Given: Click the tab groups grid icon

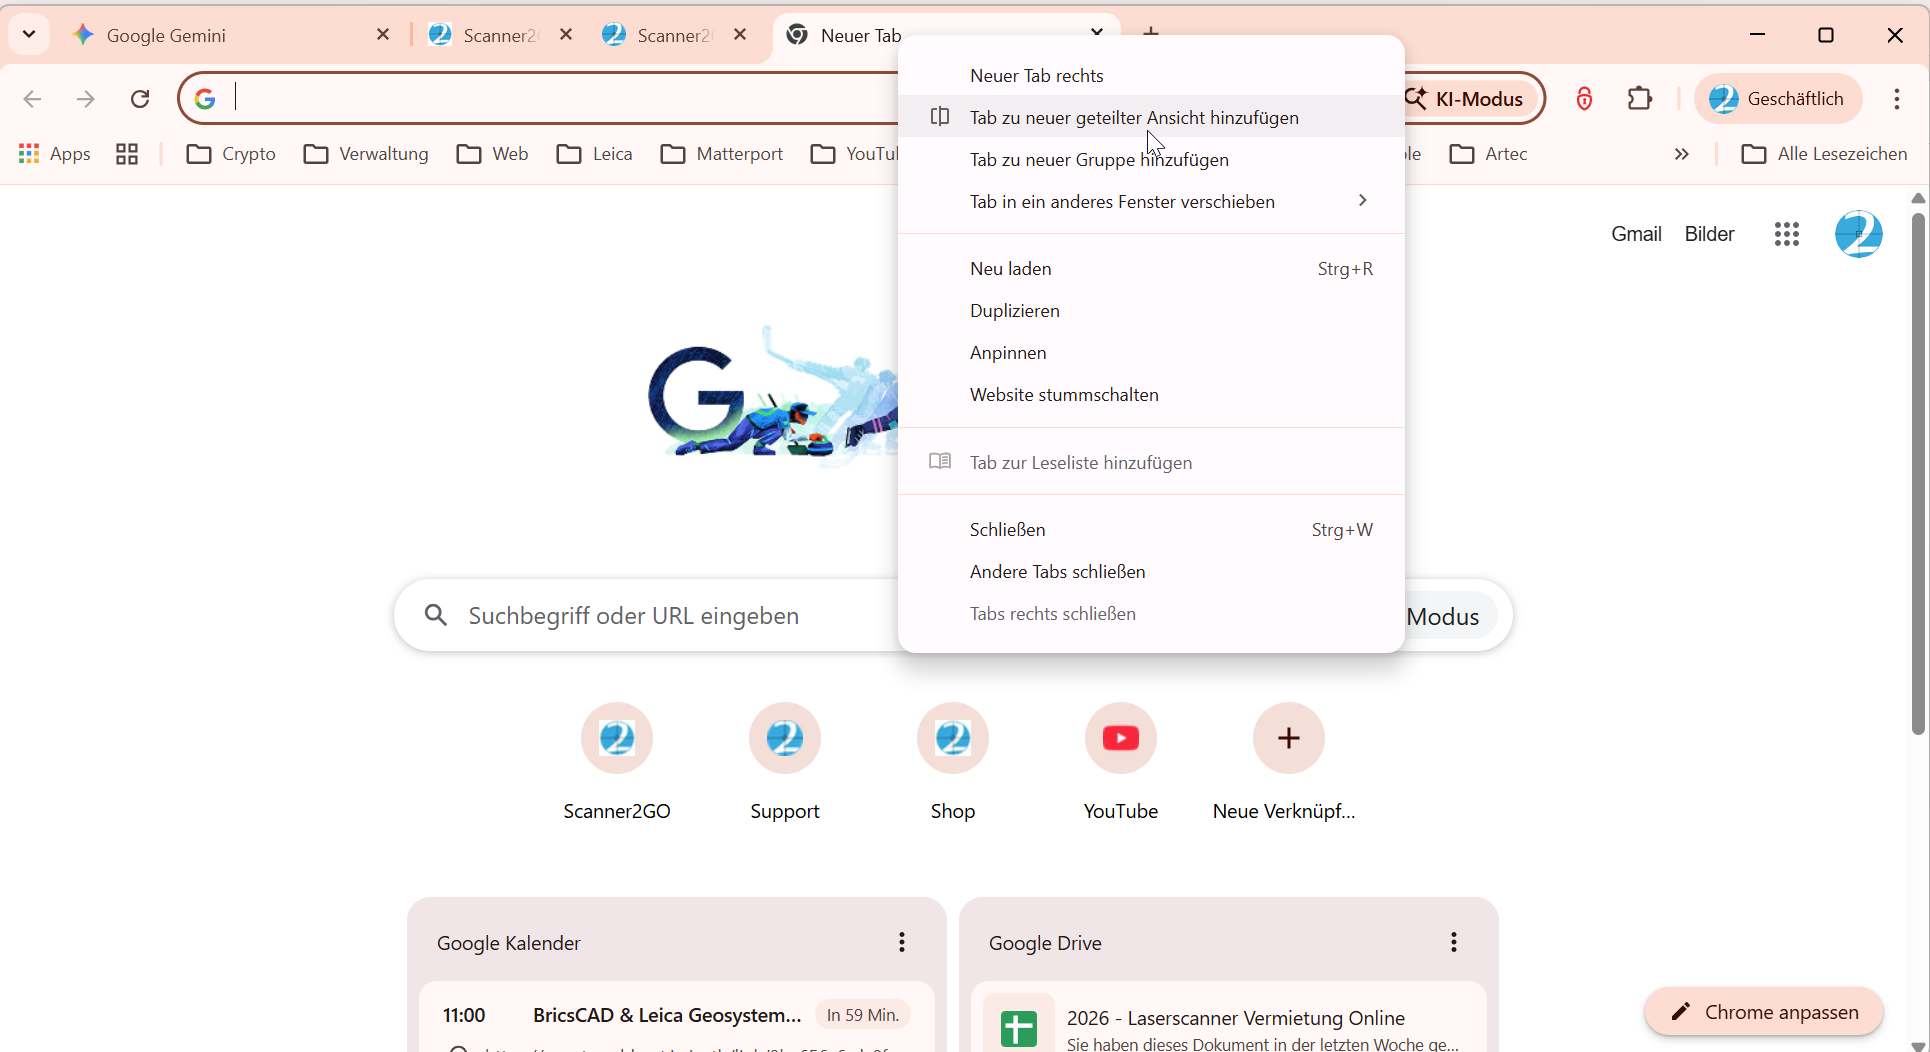Looking at the screenshot, I should (127, 154).
